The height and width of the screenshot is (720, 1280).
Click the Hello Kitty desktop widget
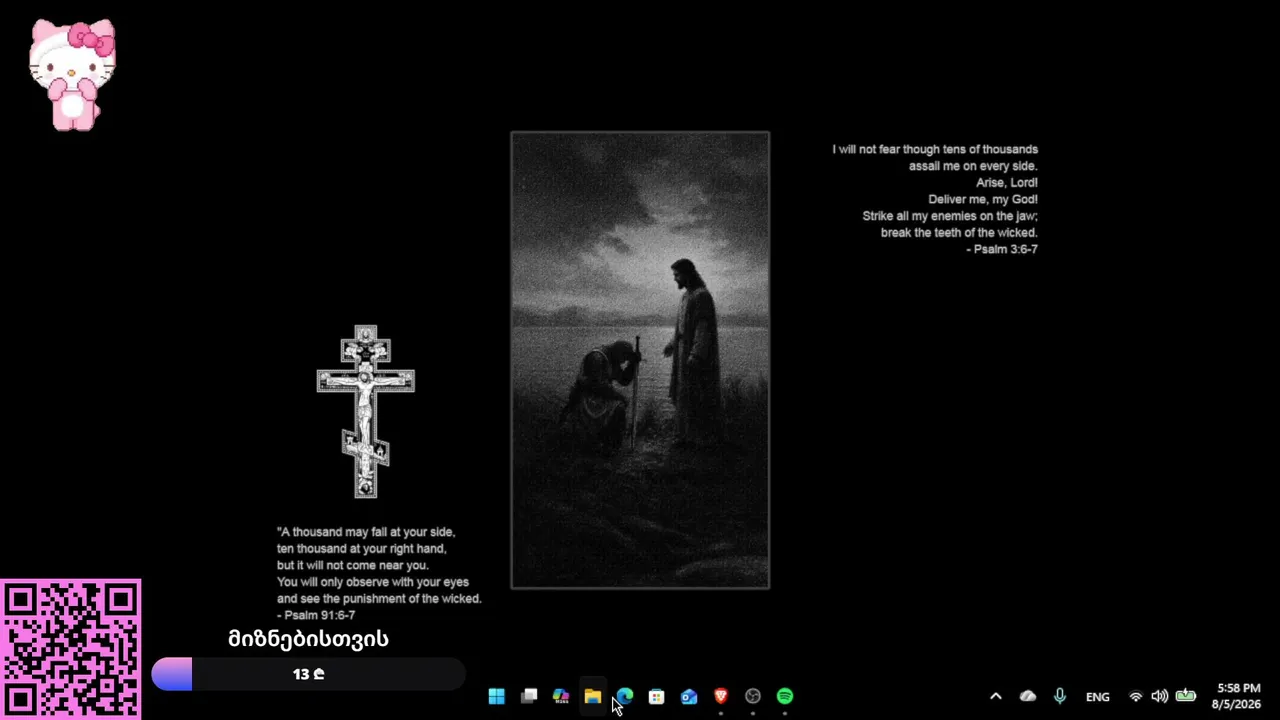pyautogui.click(x=72, y=75)
